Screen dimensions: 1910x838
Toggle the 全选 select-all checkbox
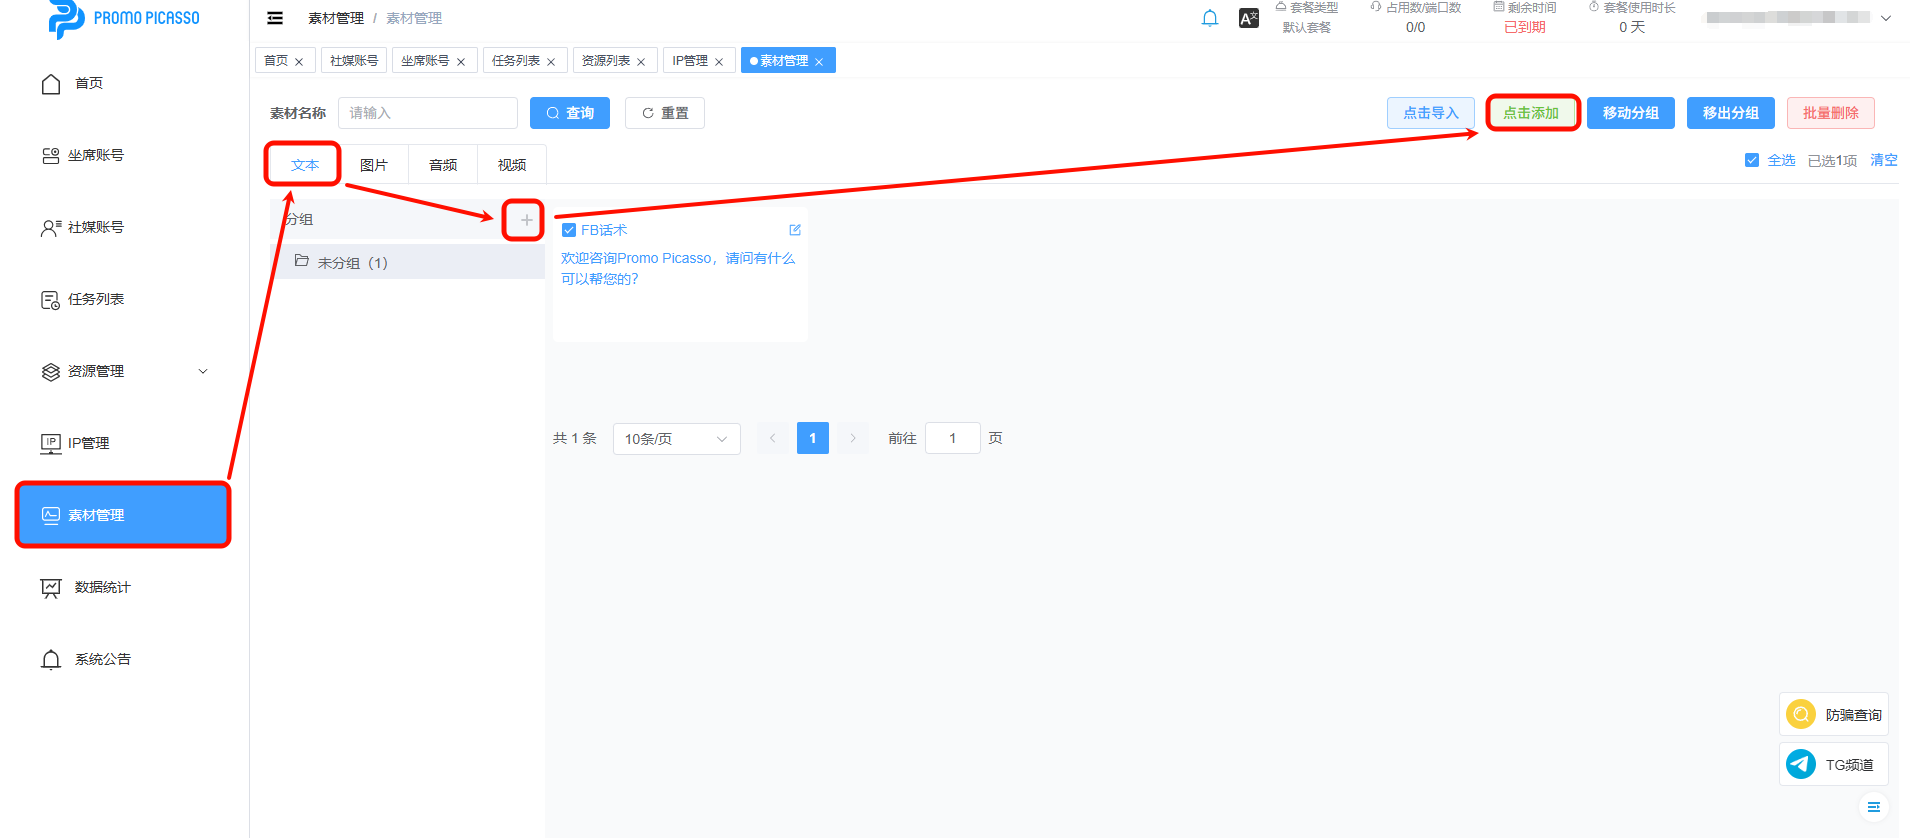pos(1752,160)
